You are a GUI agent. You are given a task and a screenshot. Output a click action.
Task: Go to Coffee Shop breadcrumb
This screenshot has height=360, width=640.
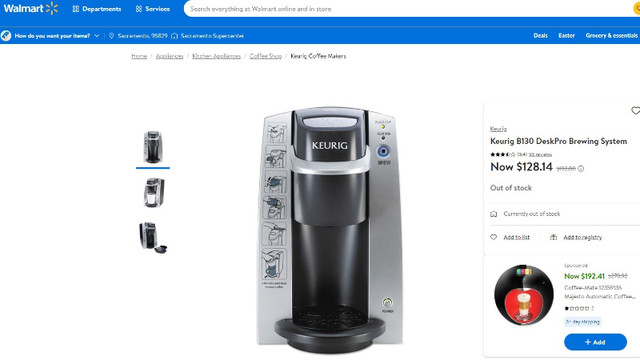[266, 56]
